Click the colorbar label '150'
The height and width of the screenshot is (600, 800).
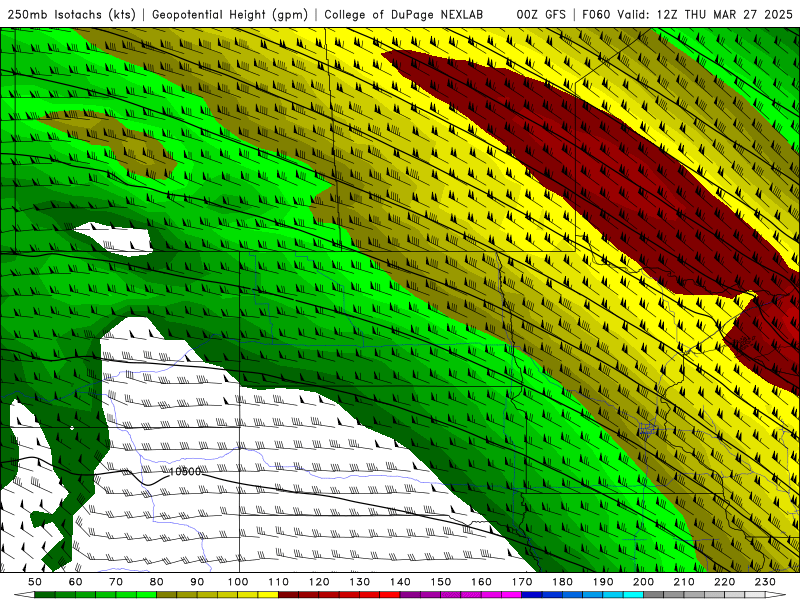click(x=441, y=582)
